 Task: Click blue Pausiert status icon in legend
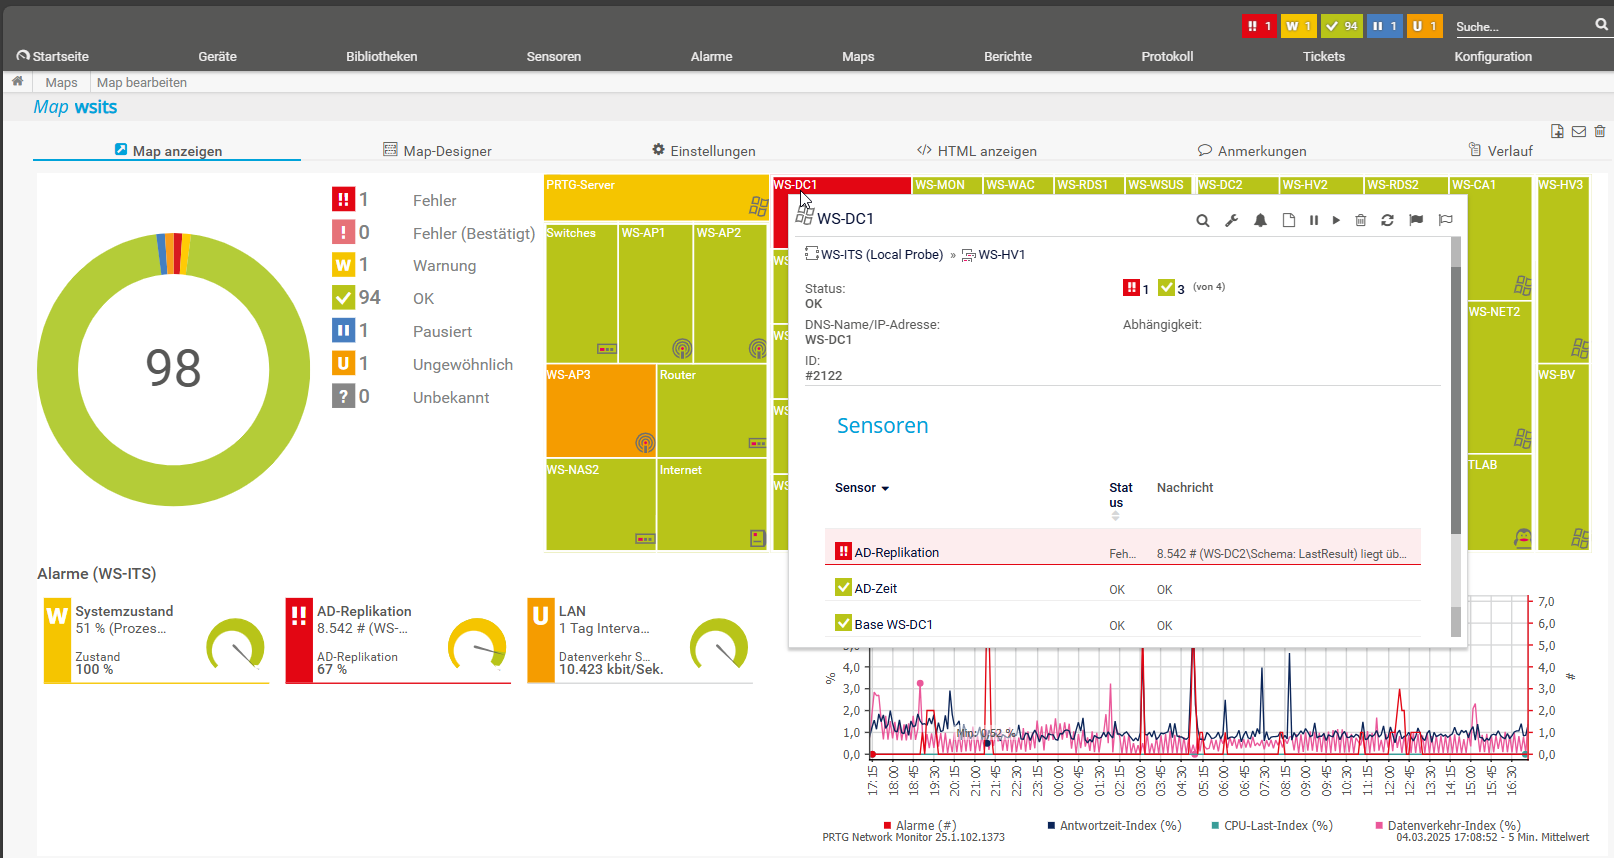tap(344, 331)
